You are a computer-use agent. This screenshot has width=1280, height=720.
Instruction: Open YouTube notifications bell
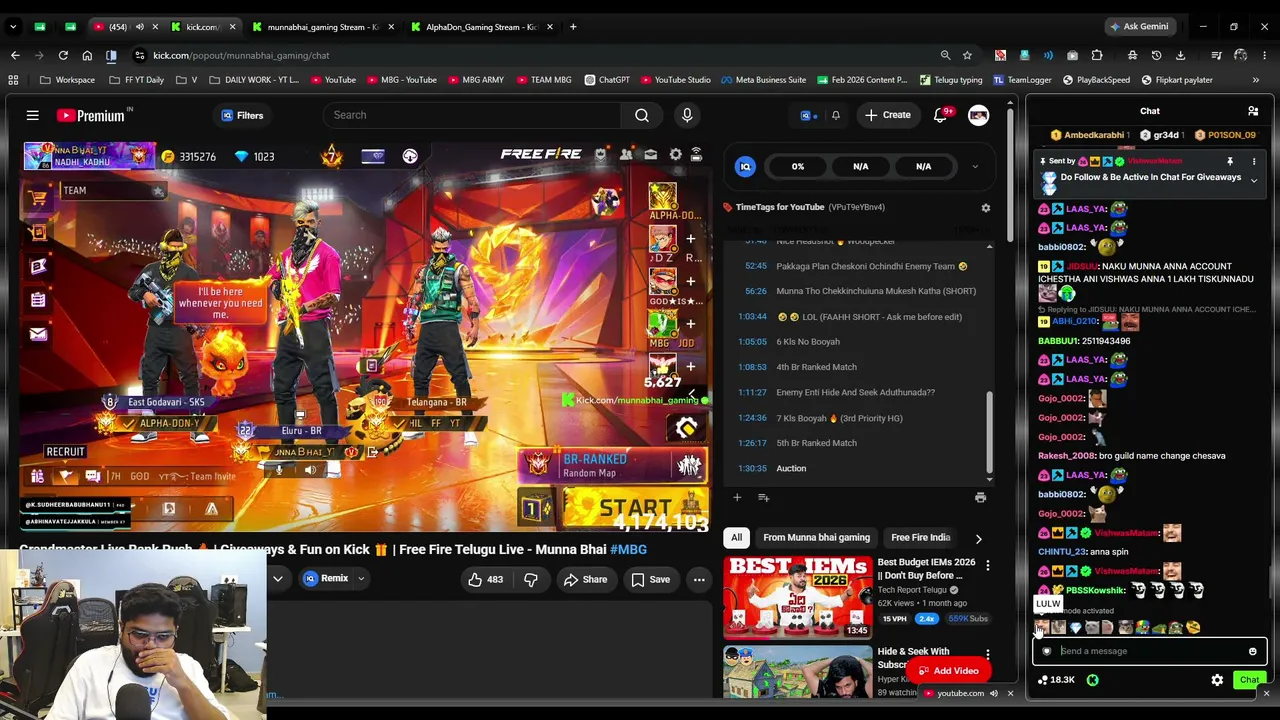(941, 115)
